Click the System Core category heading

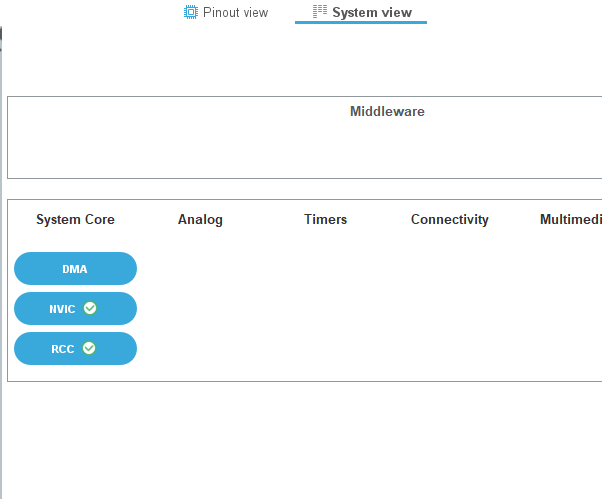point(75,220)
